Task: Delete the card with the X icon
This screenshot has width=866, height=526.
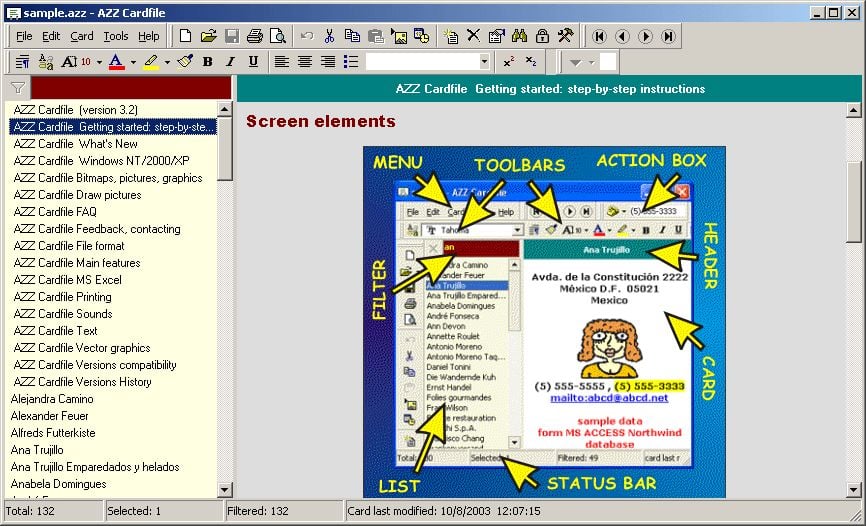Action: [x=473, y=36]
